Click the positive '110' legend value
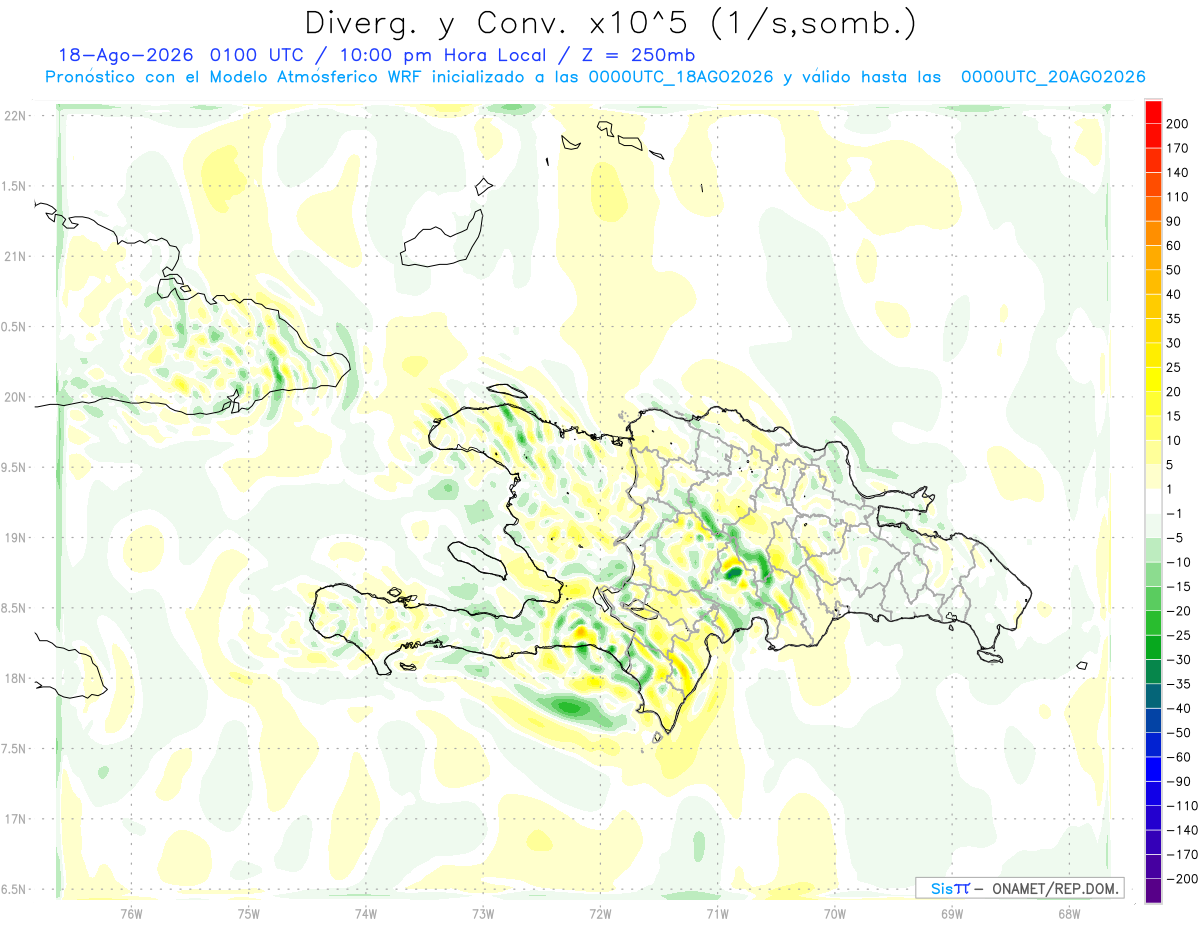The image size is (1200, 927). (x=1178, y=197)
